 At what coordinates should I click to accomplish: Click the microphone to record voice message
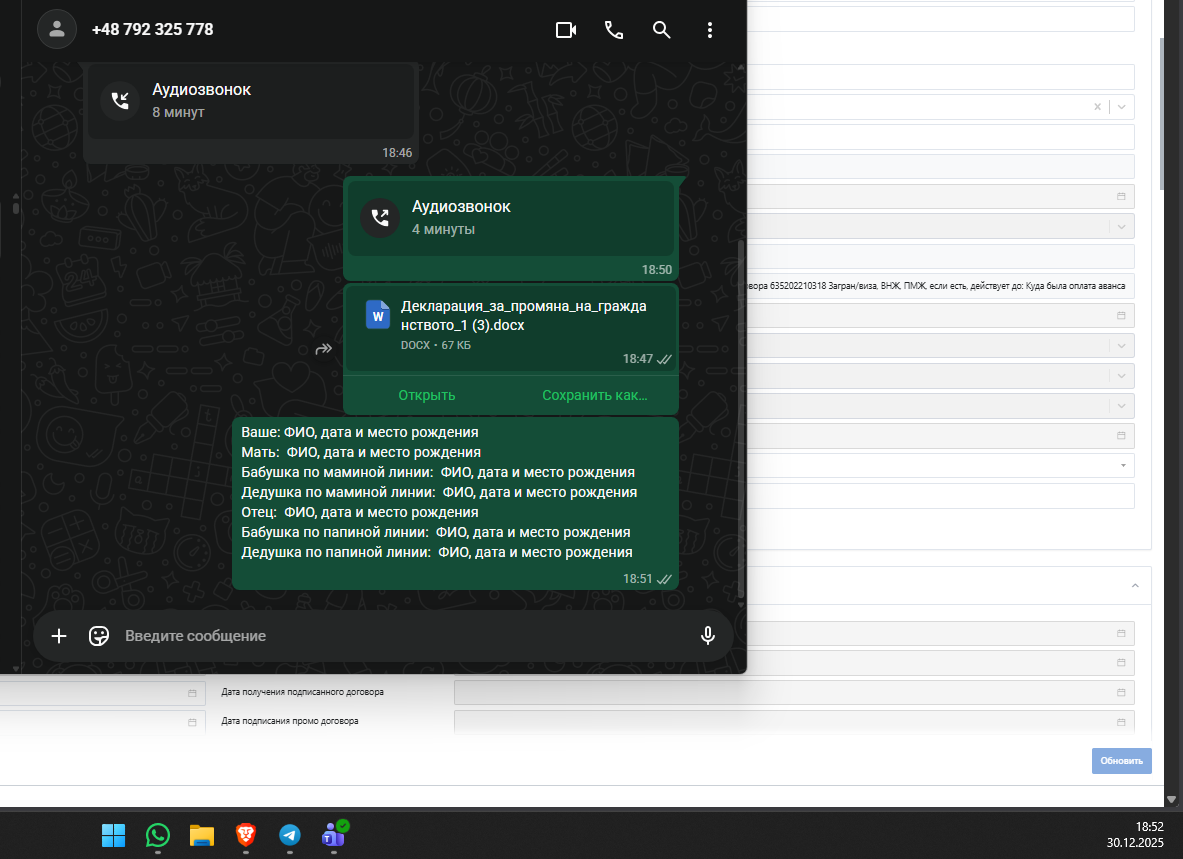point(708,636)
